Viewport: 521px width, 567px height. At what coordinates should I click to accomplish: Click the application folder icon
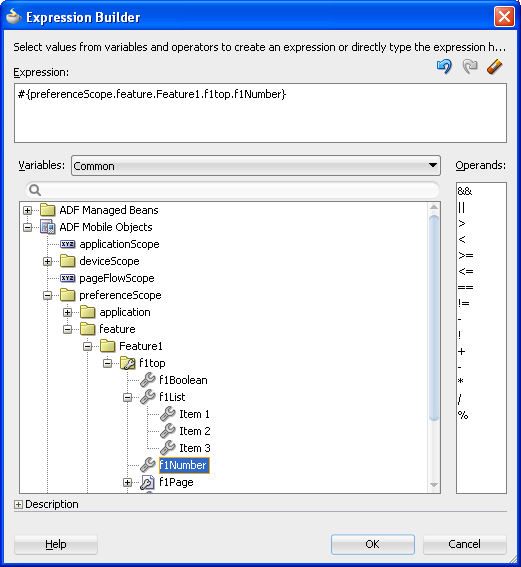[88, 312]
